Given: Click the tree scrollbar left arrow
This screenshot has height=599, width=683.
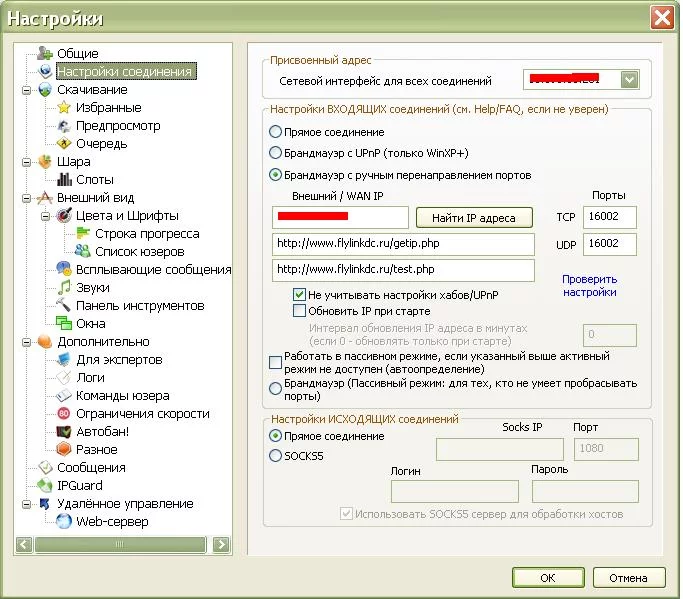Looking at the screenshot, I should tap(24, 544).
